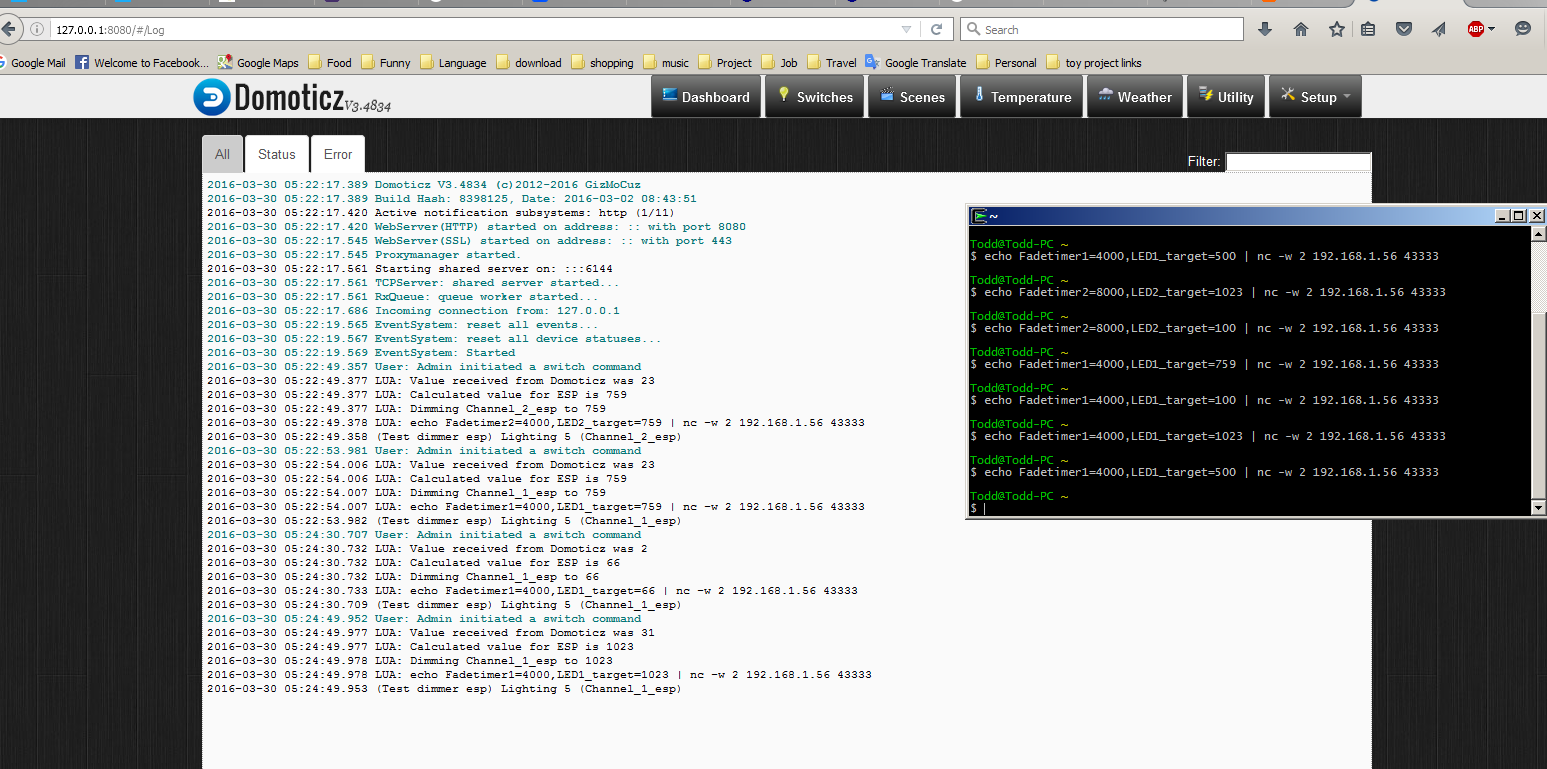Click the terminal window title bar icon
Screen dimensions: 1547x769
(980, 215)
